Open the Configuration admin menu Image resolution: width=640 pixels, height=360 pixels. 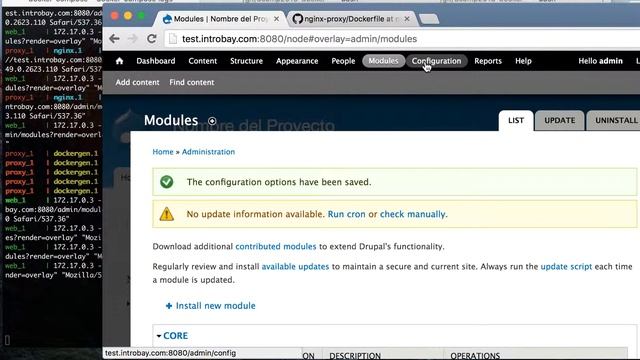436,61
